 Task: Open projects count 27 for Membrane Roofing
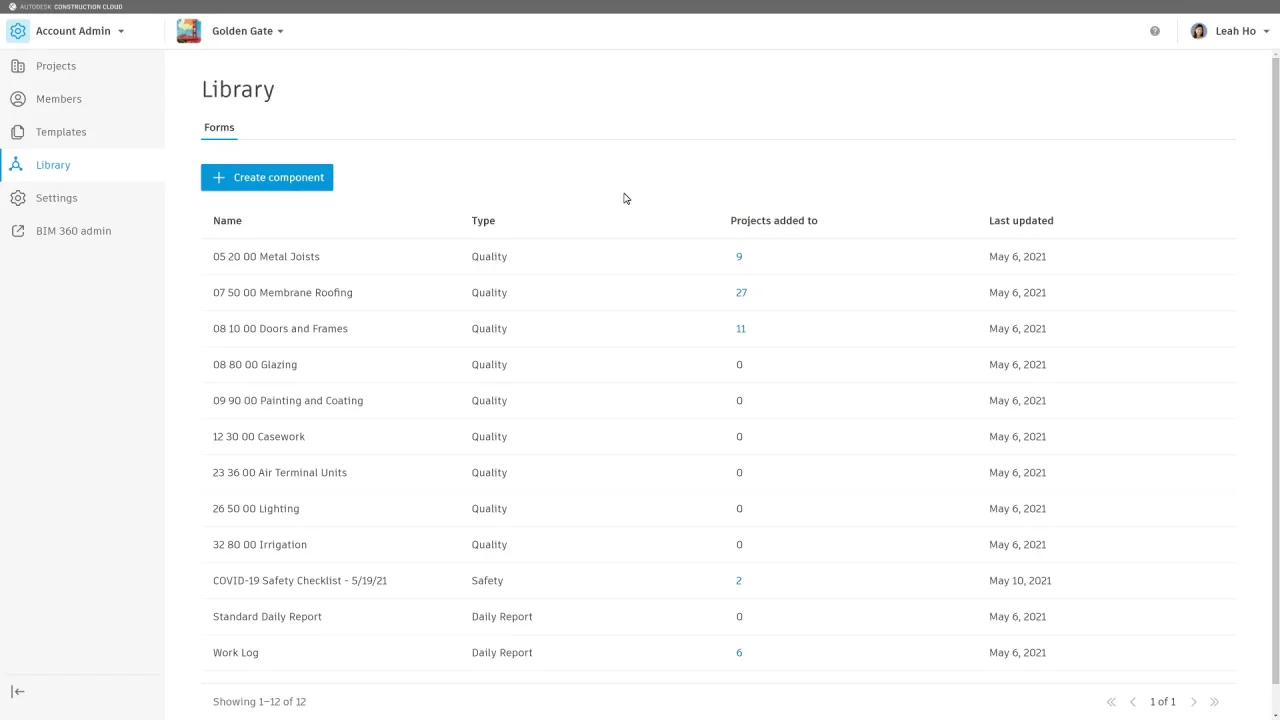tap(741, 293)
